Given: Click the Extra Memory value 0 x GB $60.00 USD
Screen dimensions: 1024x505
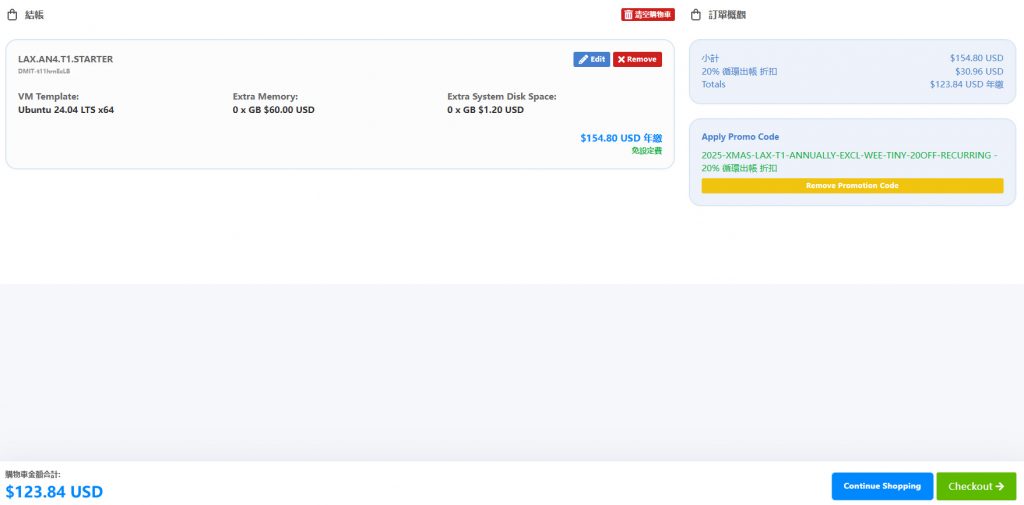Looking at the screenshot, I should tap(273, 110).
